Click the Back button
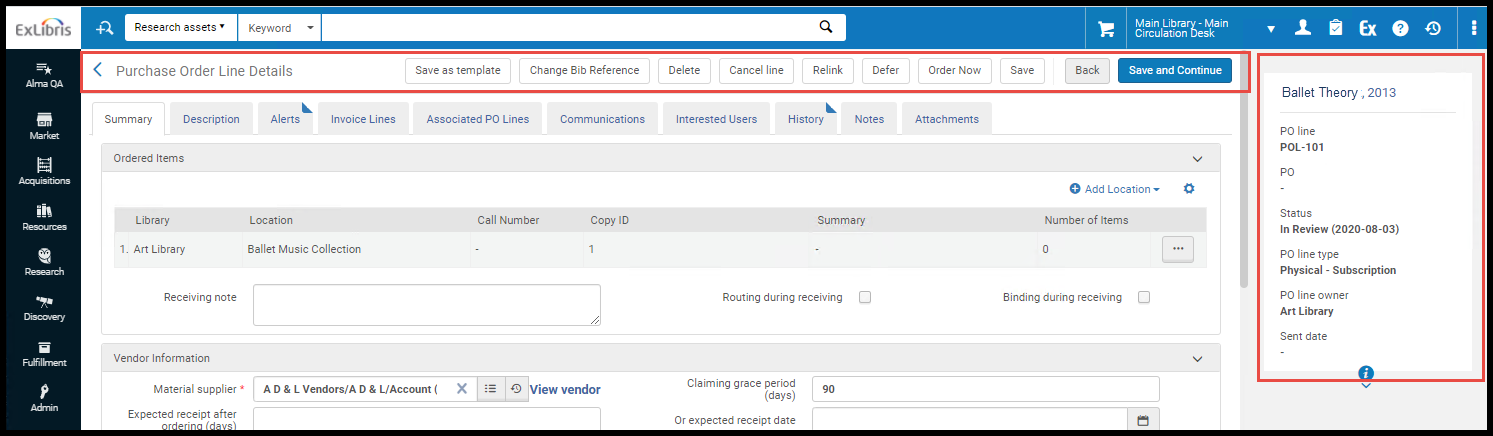 pyautogui.click(x=1087, y=70)
